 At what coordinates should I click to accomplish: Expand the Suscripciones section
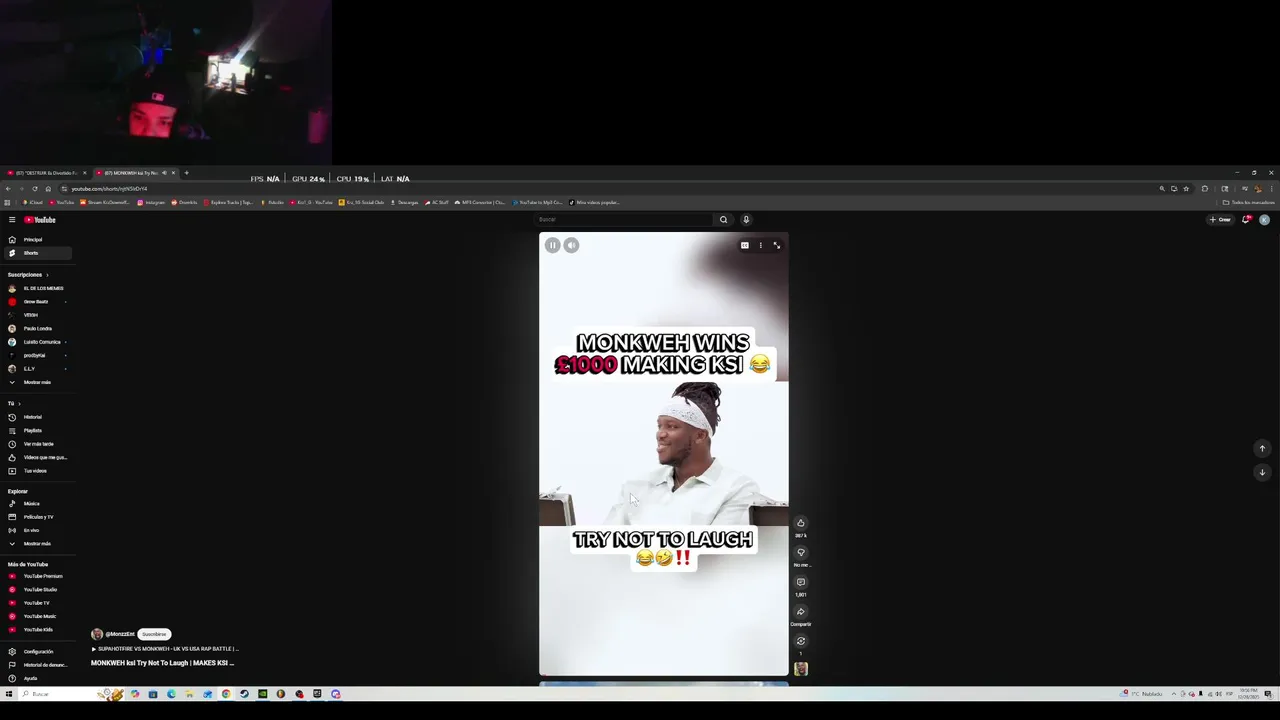pyautogui.click(x=28, y=274)
